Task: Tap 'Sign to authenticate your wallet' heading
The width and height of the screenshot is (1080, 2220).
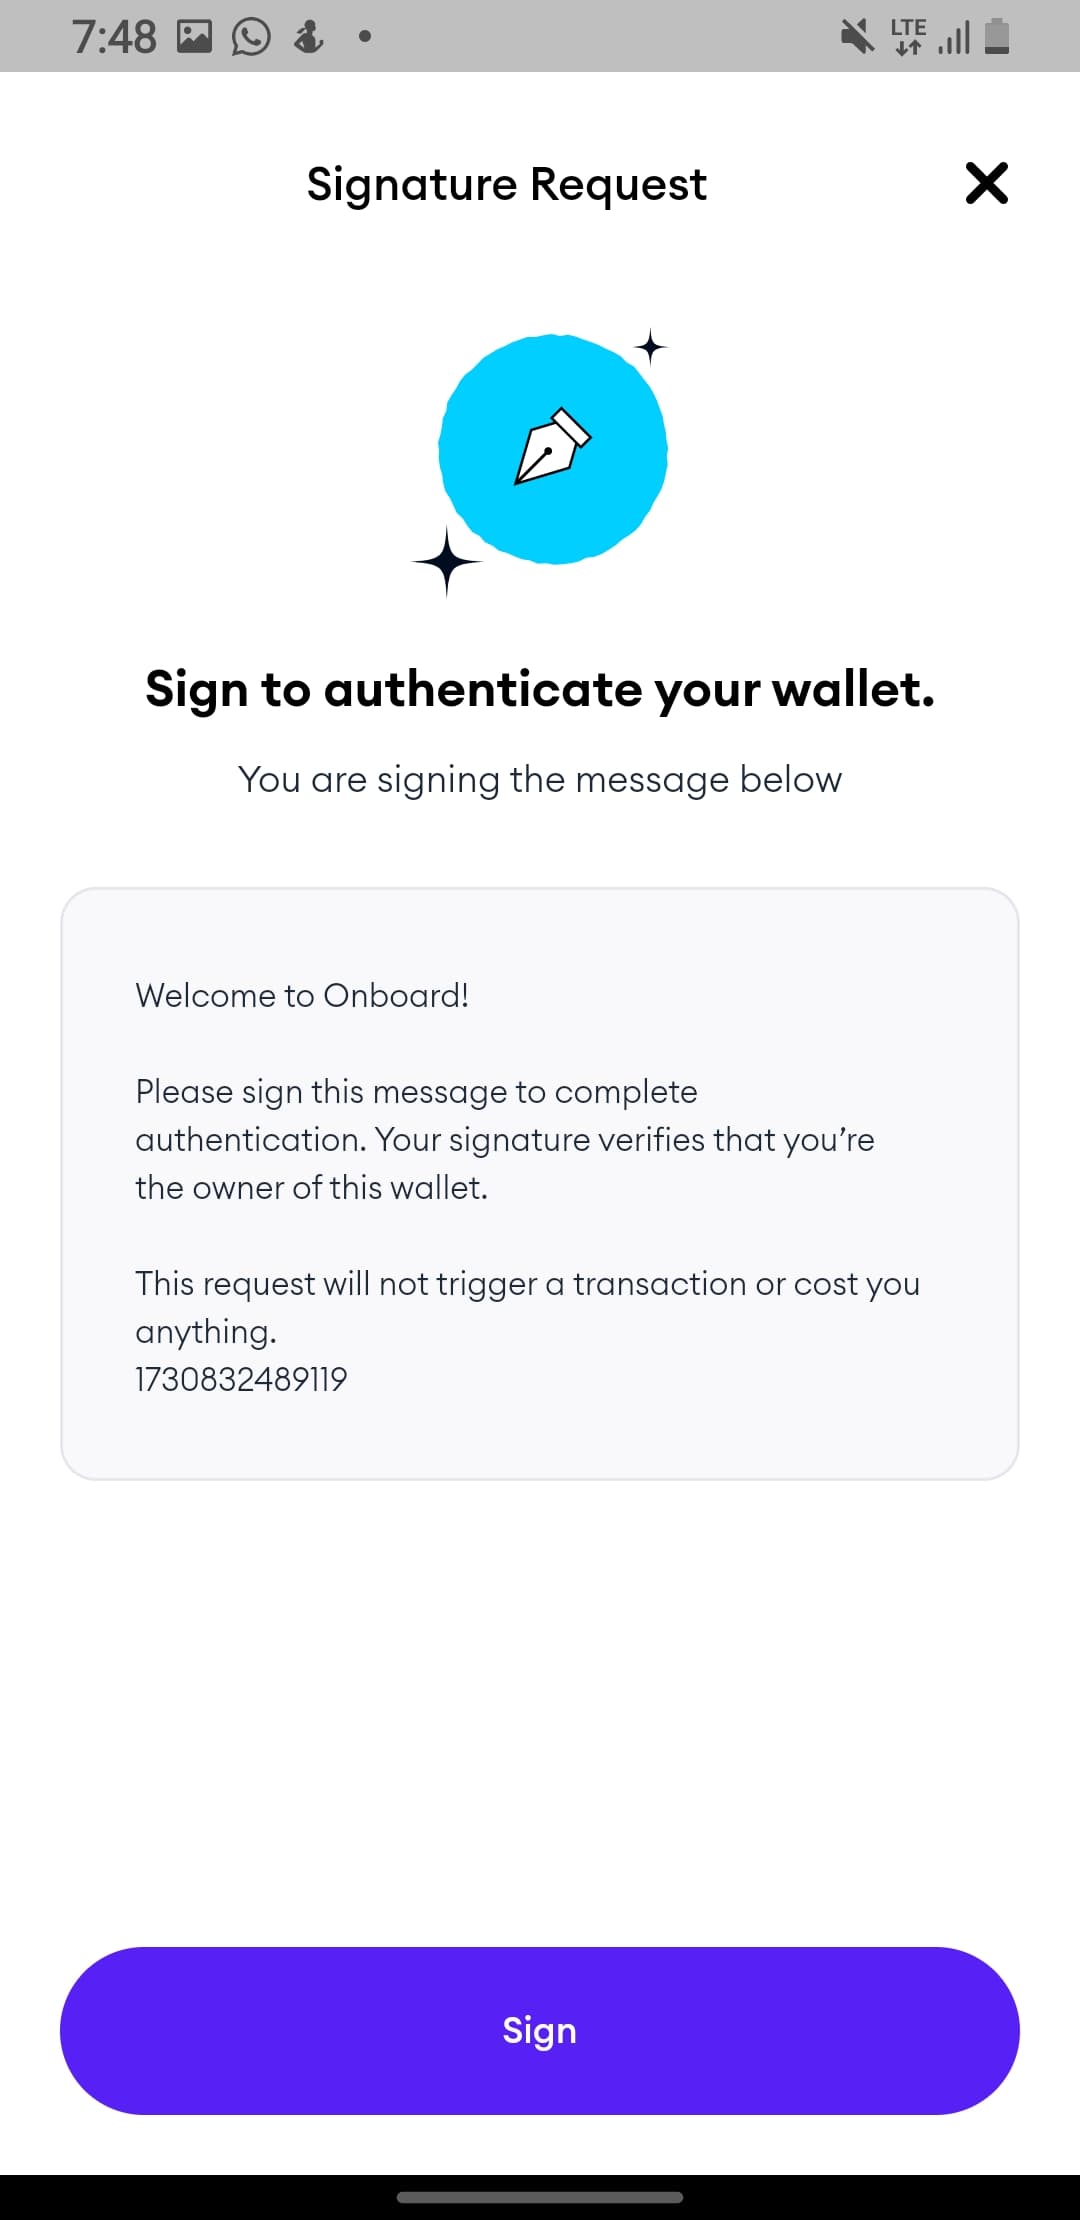Action: (540, 690)
